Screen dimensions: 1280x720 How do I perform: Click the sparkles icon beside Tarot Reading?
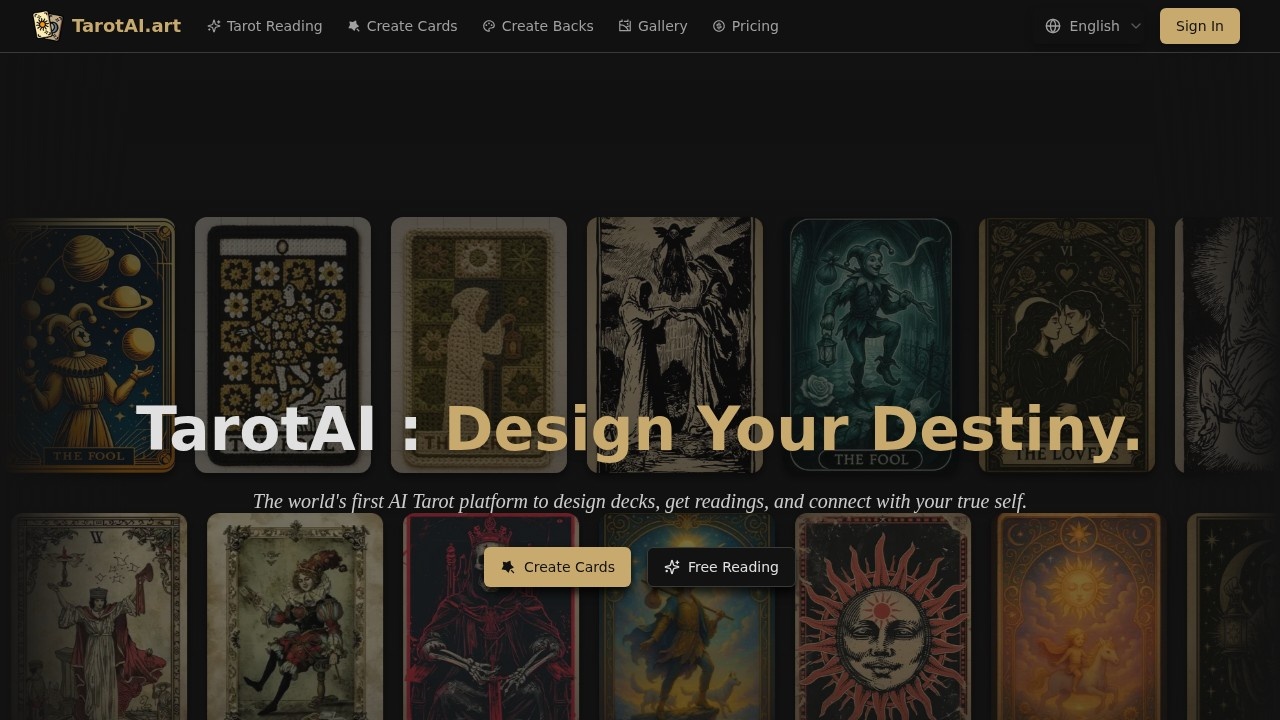click(x=213, y=26)
